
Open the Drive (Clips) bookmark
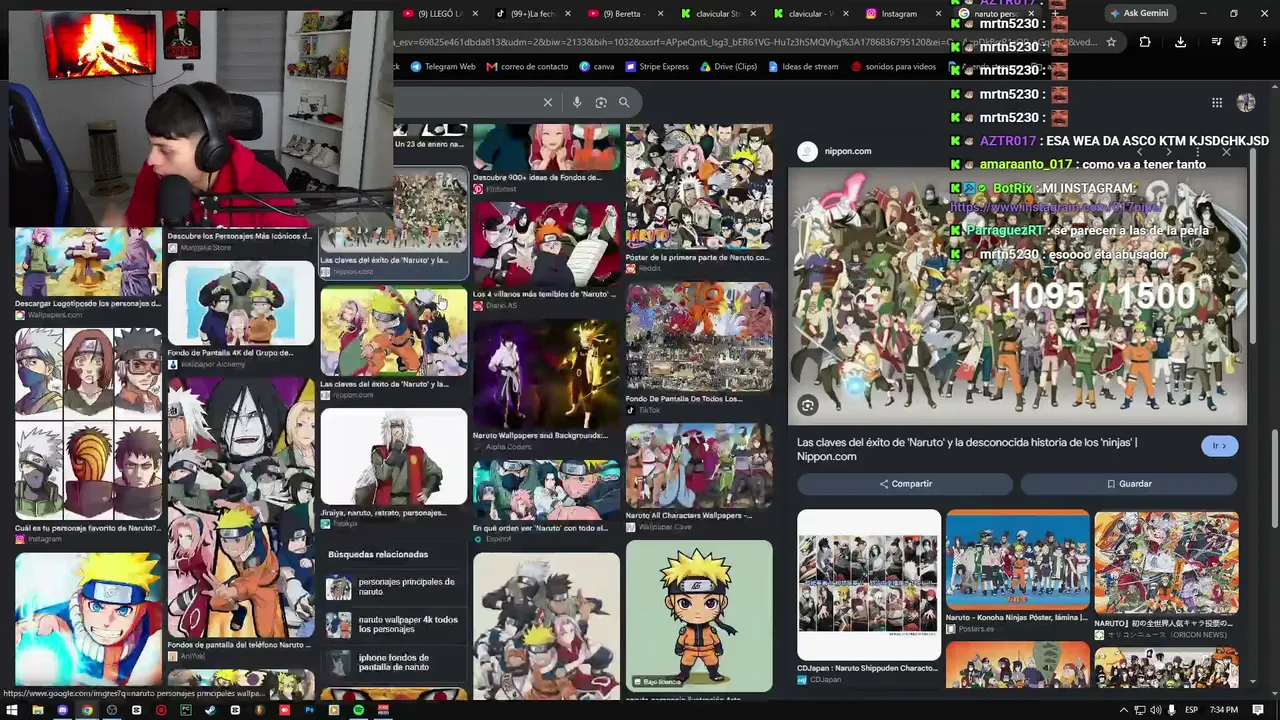pos(728,67)
